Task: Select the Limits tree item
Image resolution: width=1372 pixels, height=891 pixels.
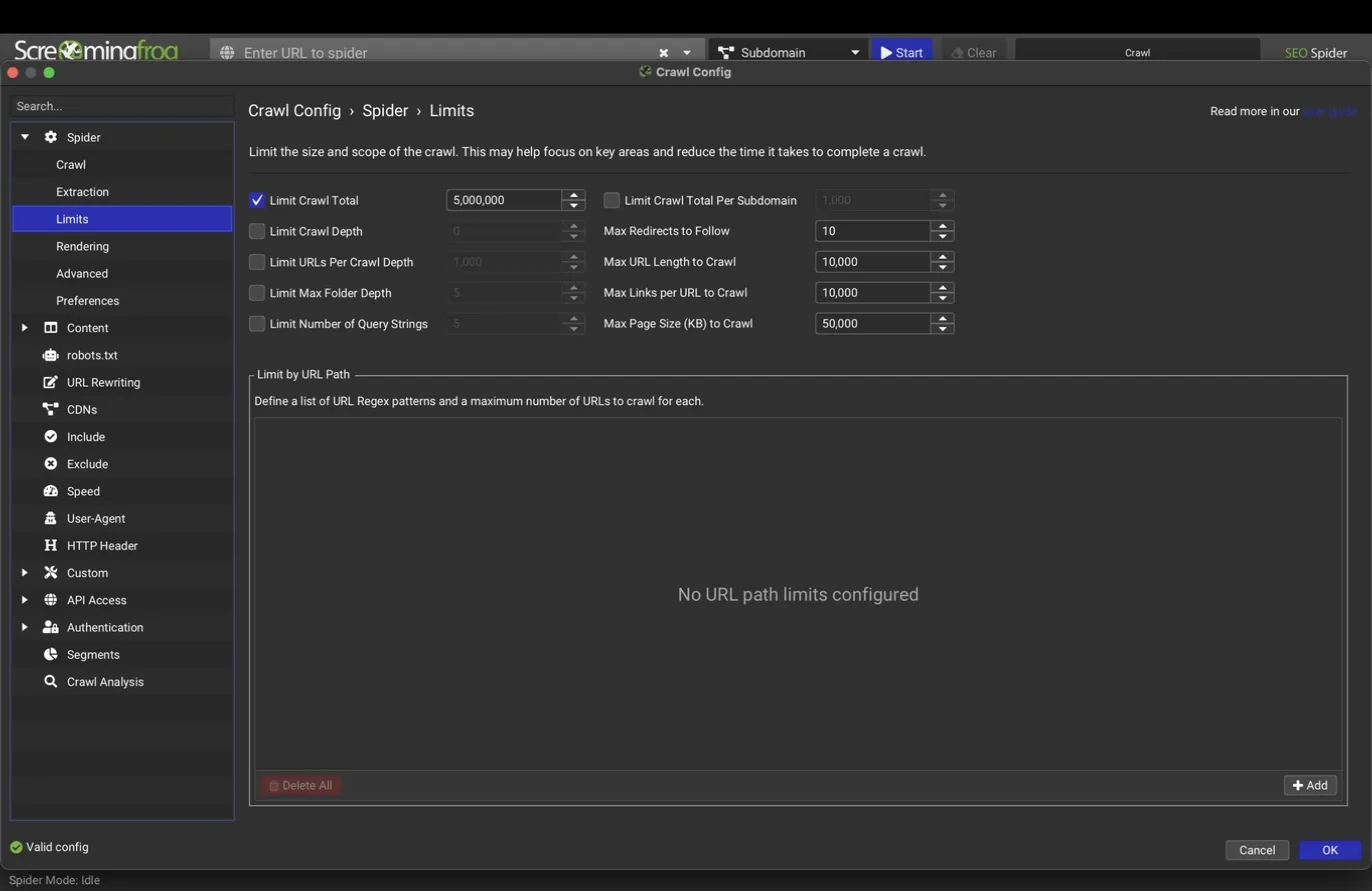Action: (122, 219)
